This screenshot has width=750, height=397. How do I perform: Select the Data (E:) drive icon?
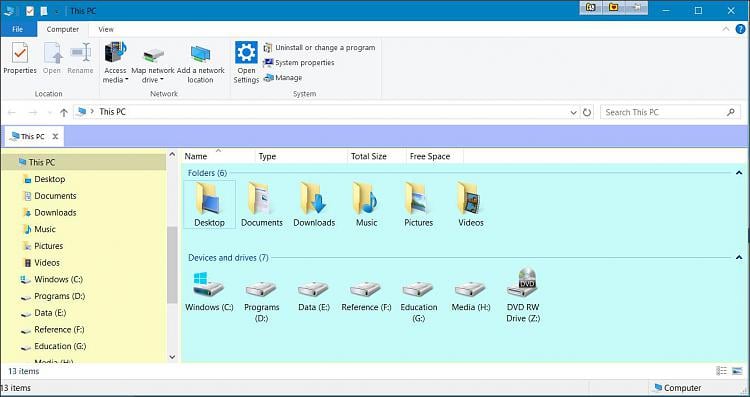[314, 295]
